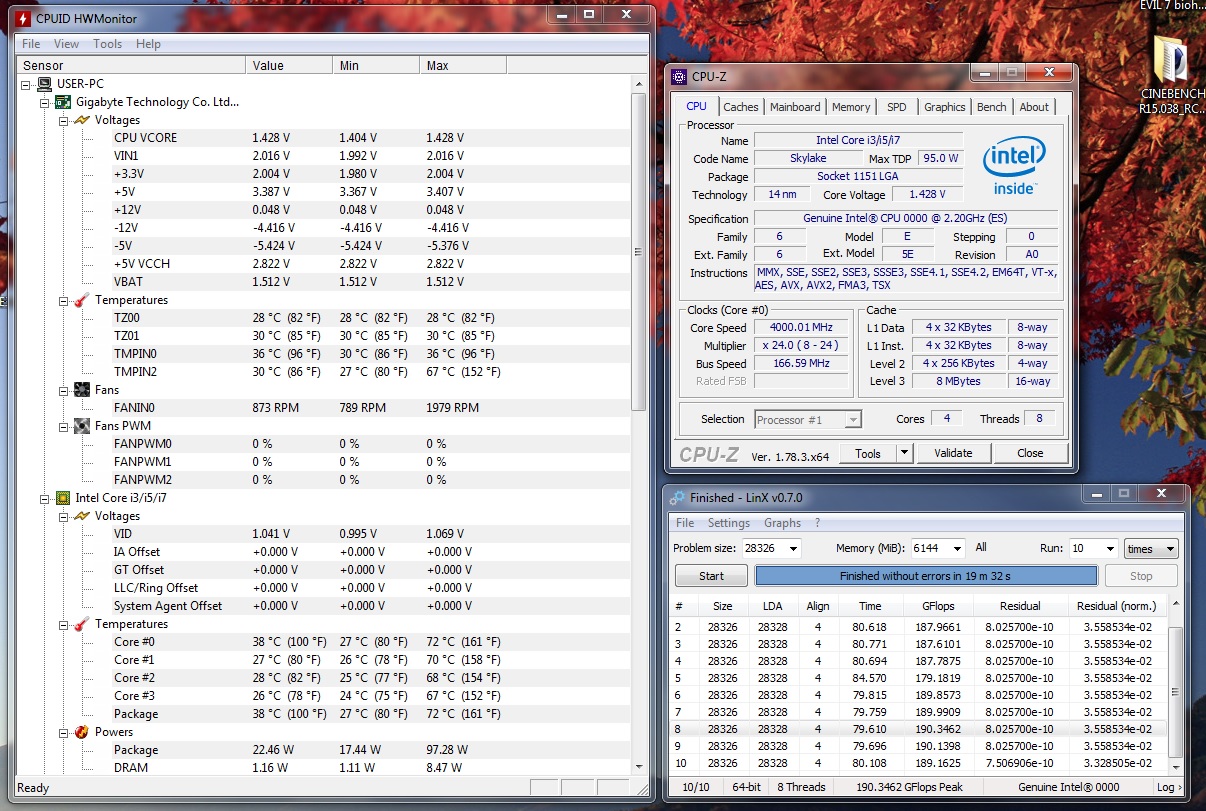Viewport: 1206px width, 811px height.
Task: Click the Intel Core i3/i5/i7 CPU icon
Action: tap(63, 498)
